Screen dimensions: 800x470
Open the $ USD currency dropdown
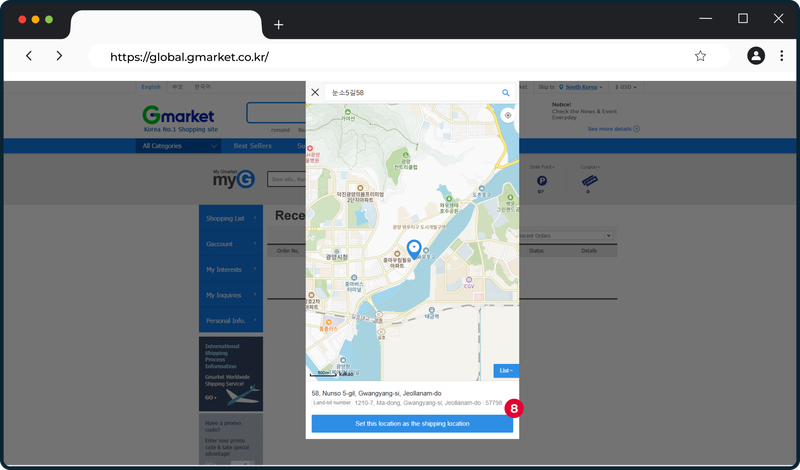click(626, 87)
